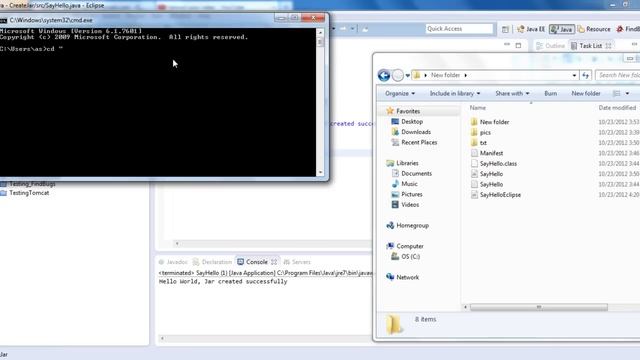Select the SayHello.class file
640x360 pixels.
(x=498, y=164)
